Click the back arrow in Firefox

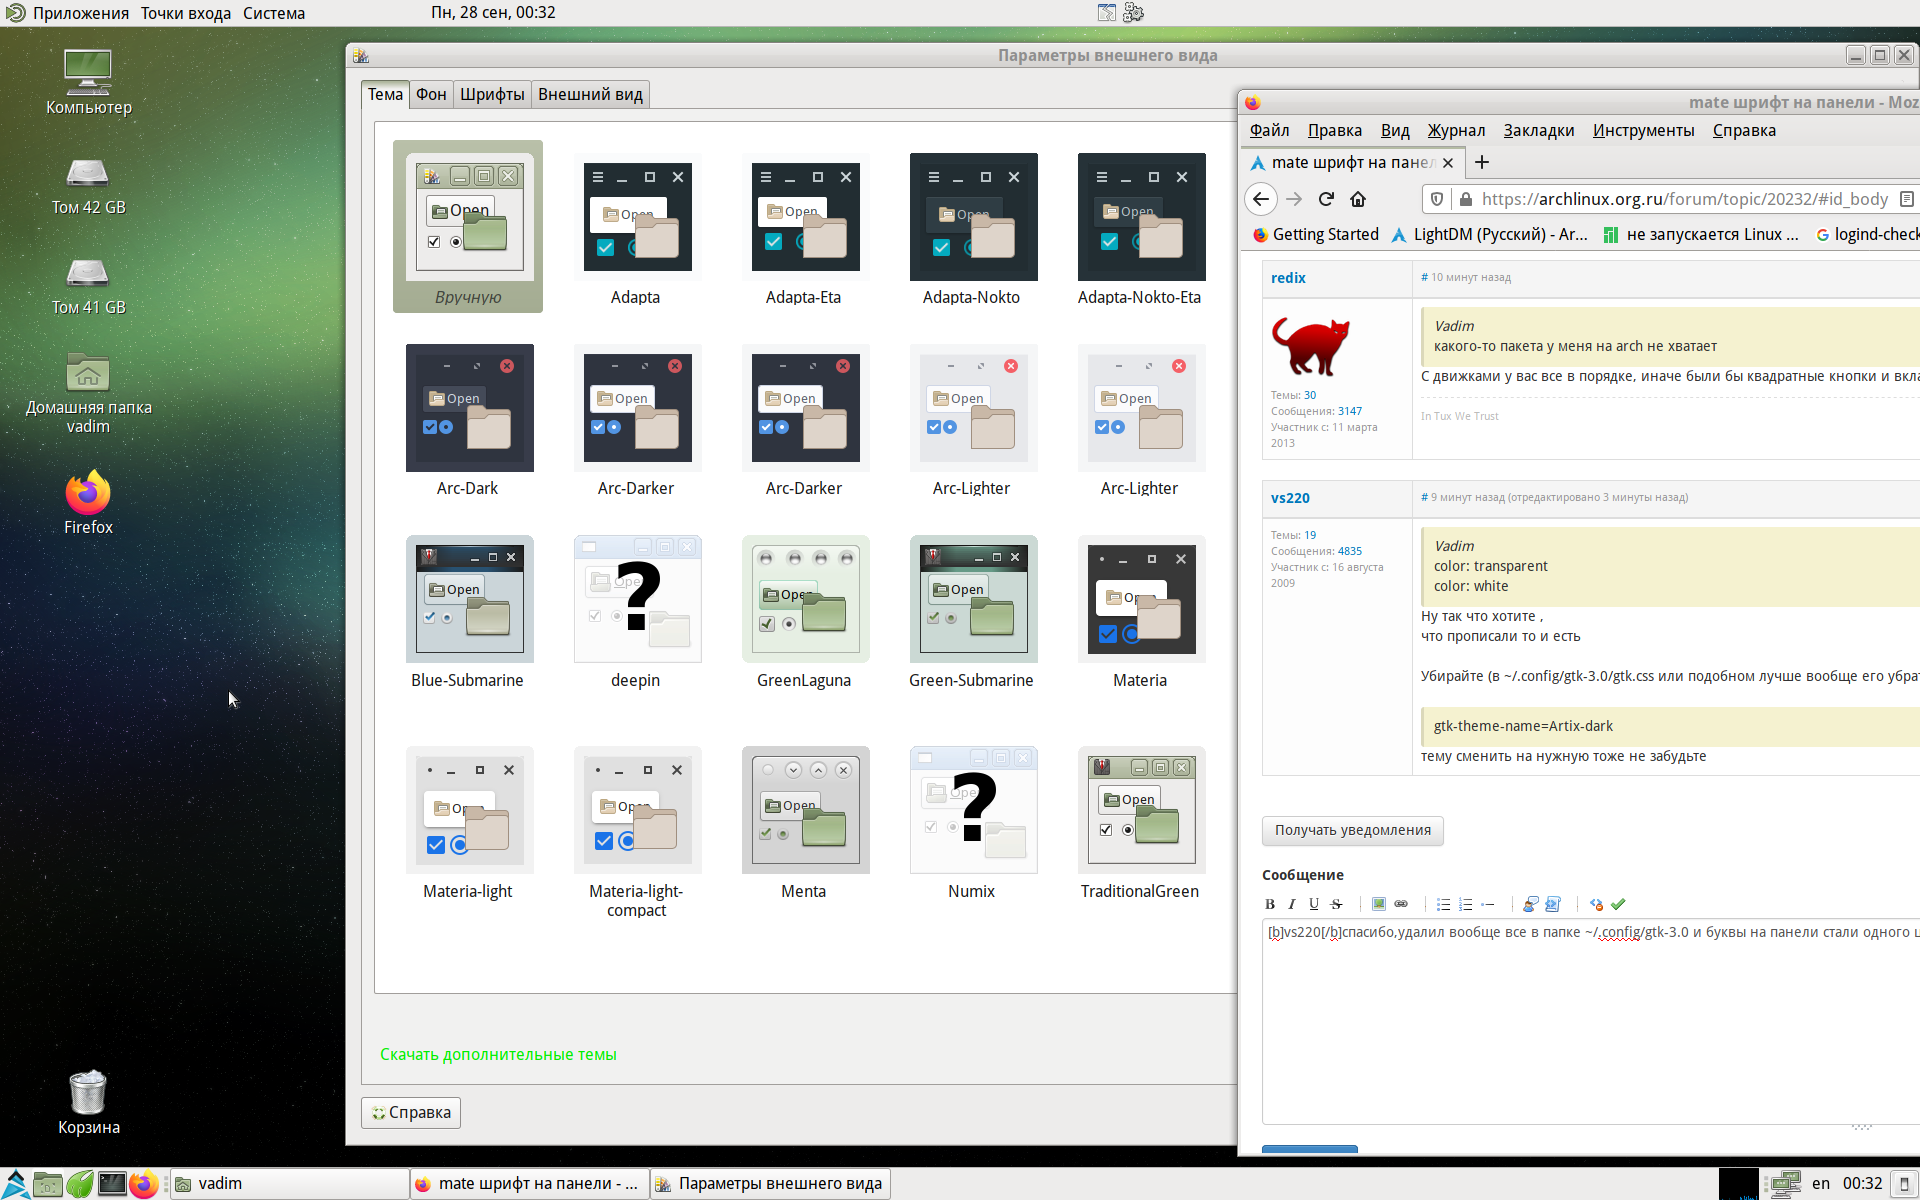pos(1261,199)
